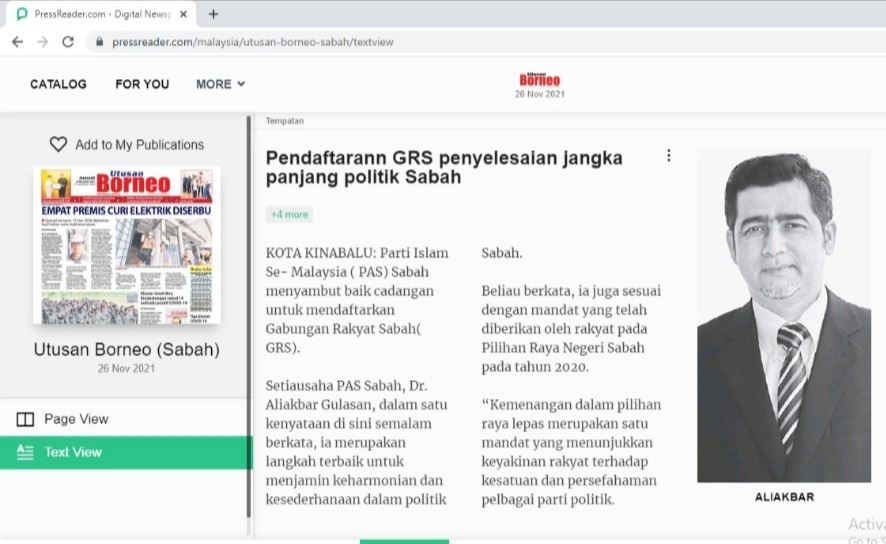Reload the PressReader page
This screenshot has width=886, height=544.
point(68,42)
